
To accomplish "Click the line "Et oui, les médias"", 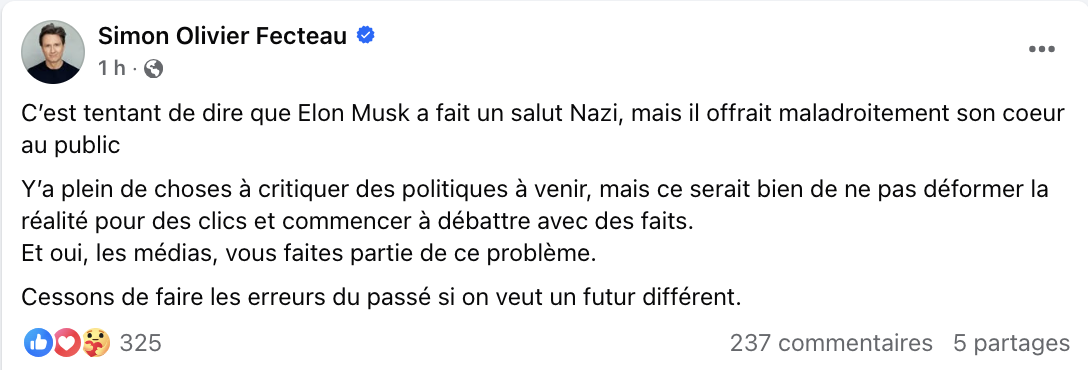I will click(x=309, y=254).
